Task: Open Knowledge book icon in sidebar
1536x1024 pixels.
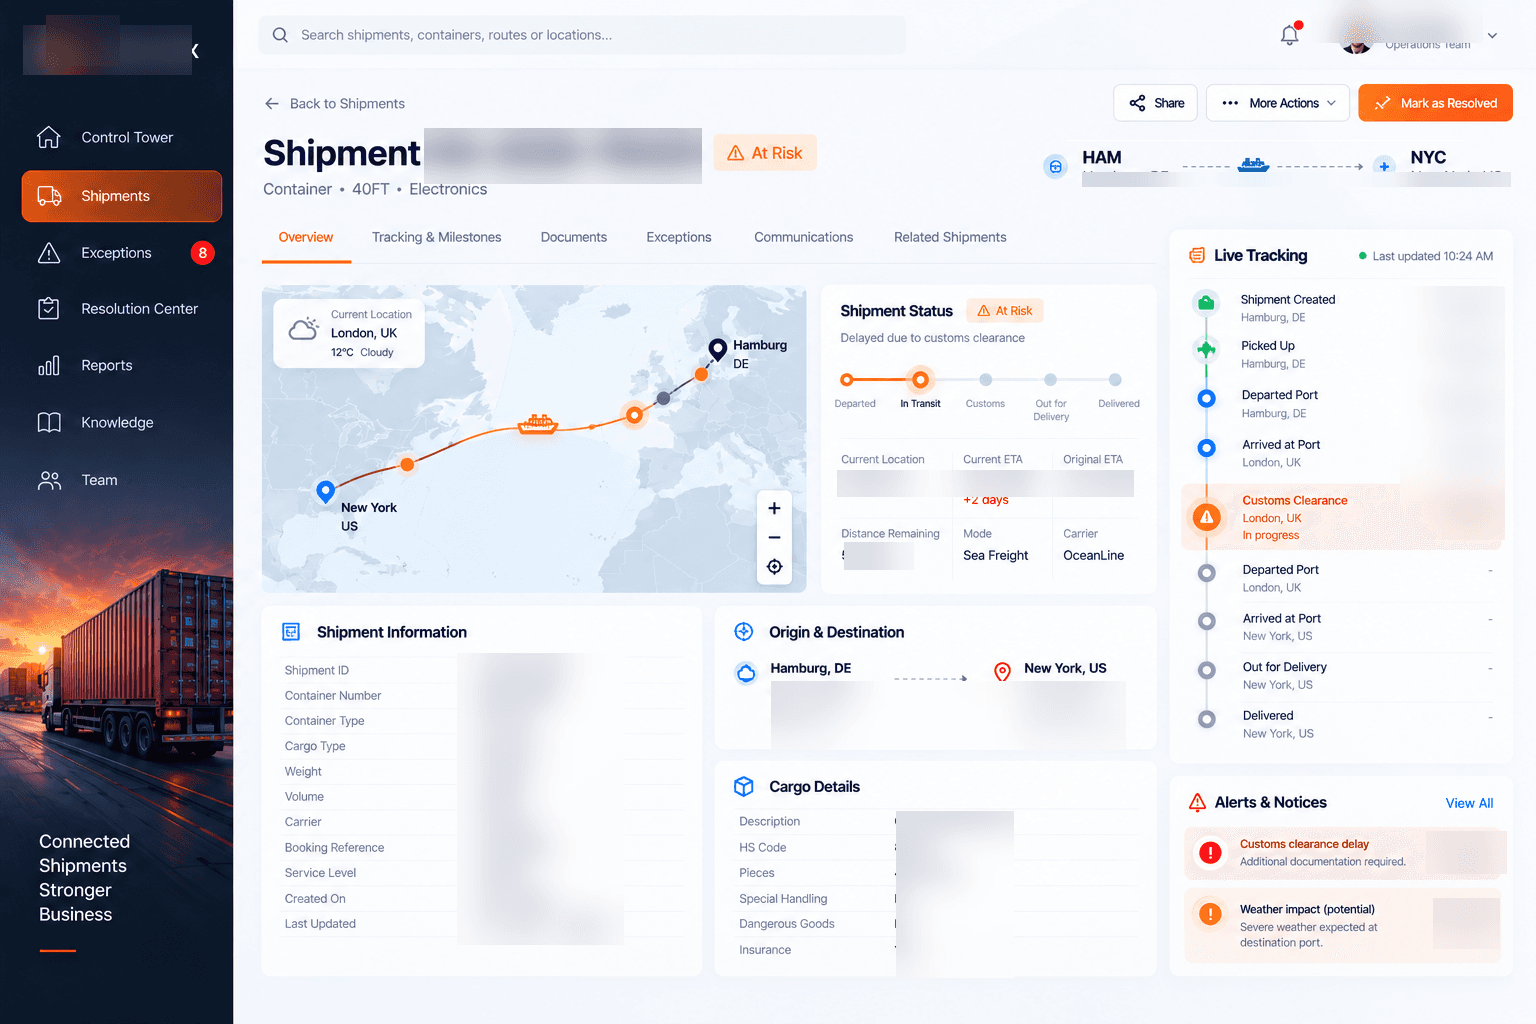Action: tap(49, 422)
